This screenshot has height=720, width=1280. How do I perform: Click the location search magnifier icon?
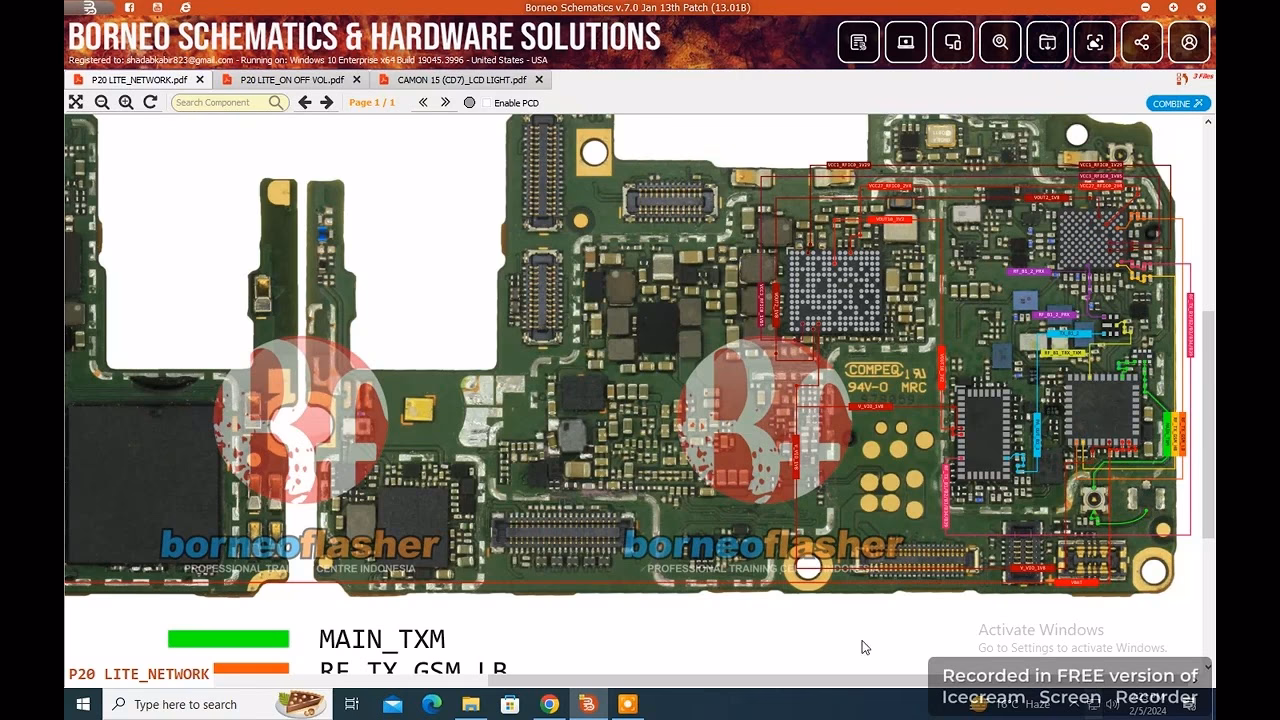click(x=1000, y=42)
